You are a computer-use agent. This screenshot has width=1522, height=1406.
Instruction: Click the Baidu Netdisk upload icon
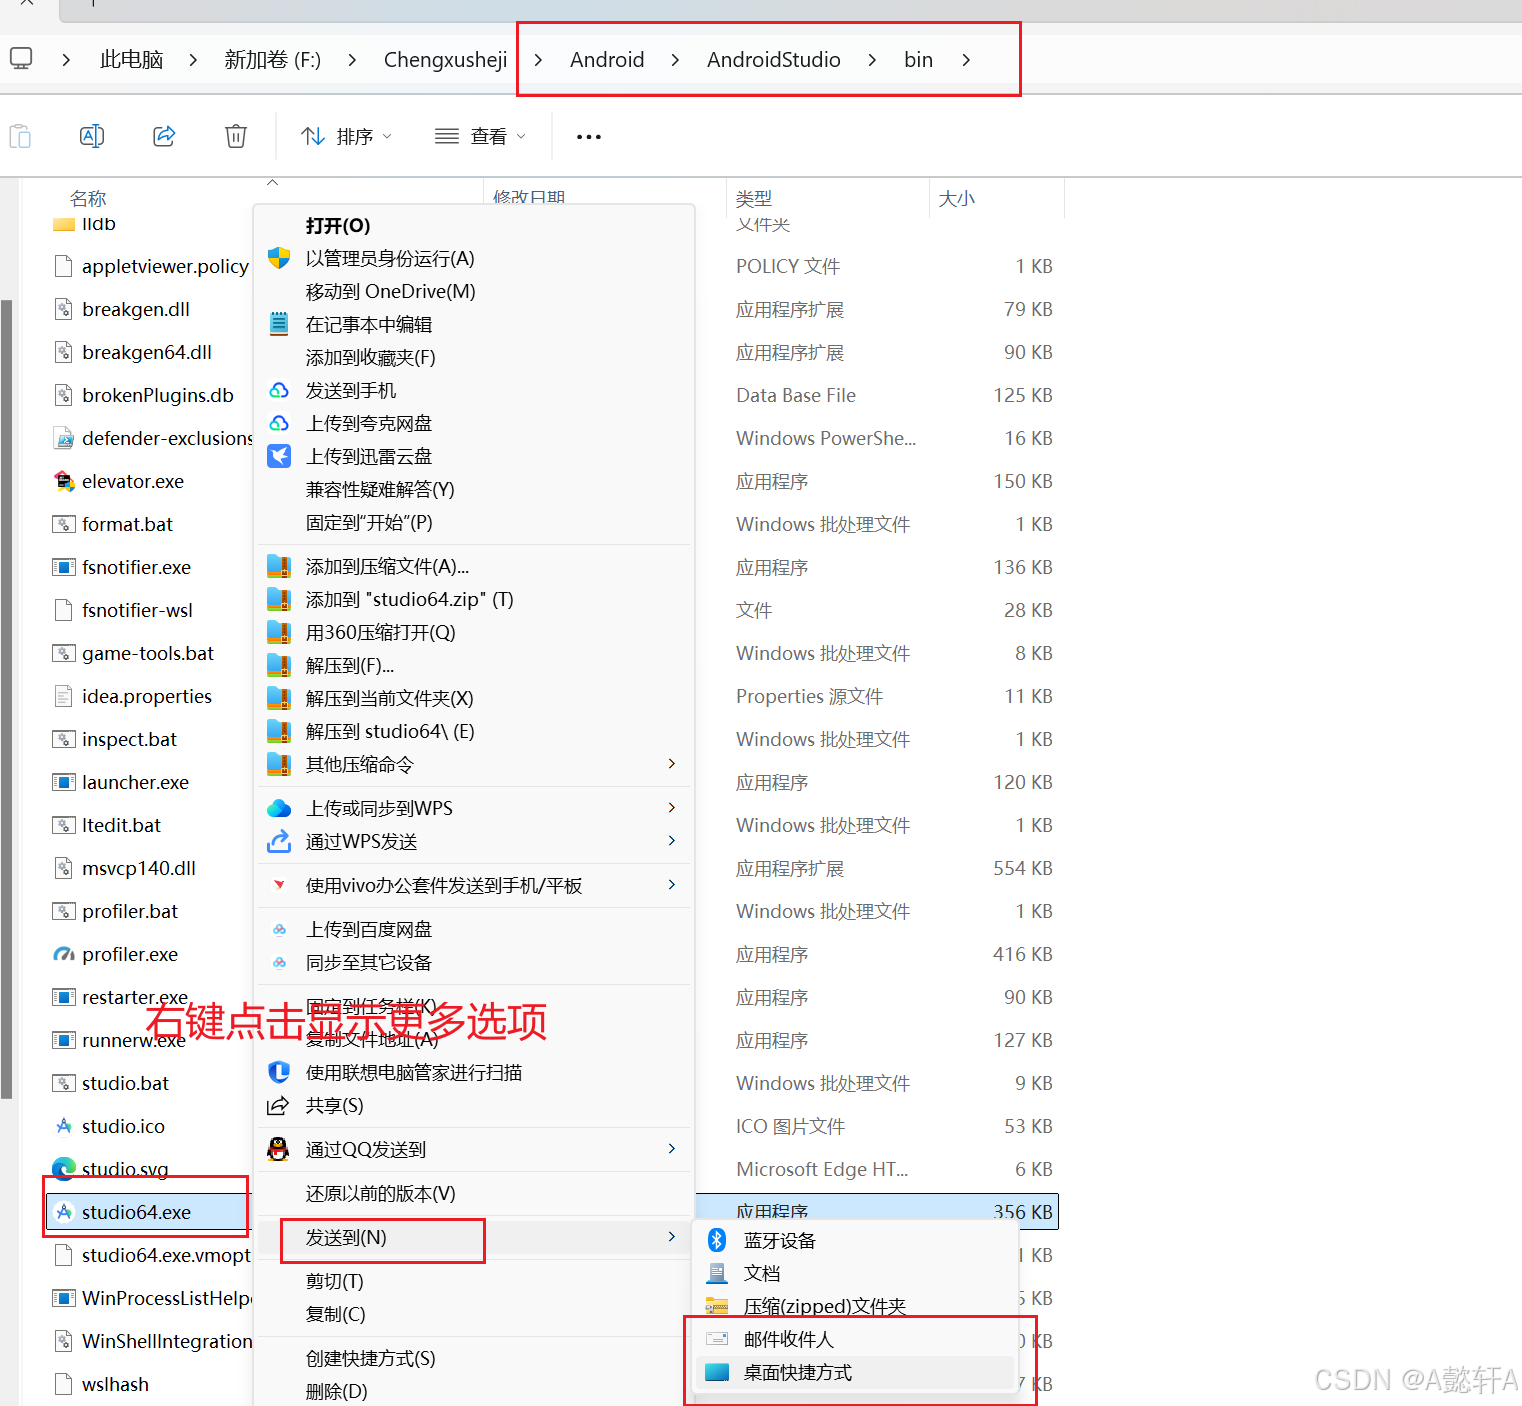click(279, 929)
